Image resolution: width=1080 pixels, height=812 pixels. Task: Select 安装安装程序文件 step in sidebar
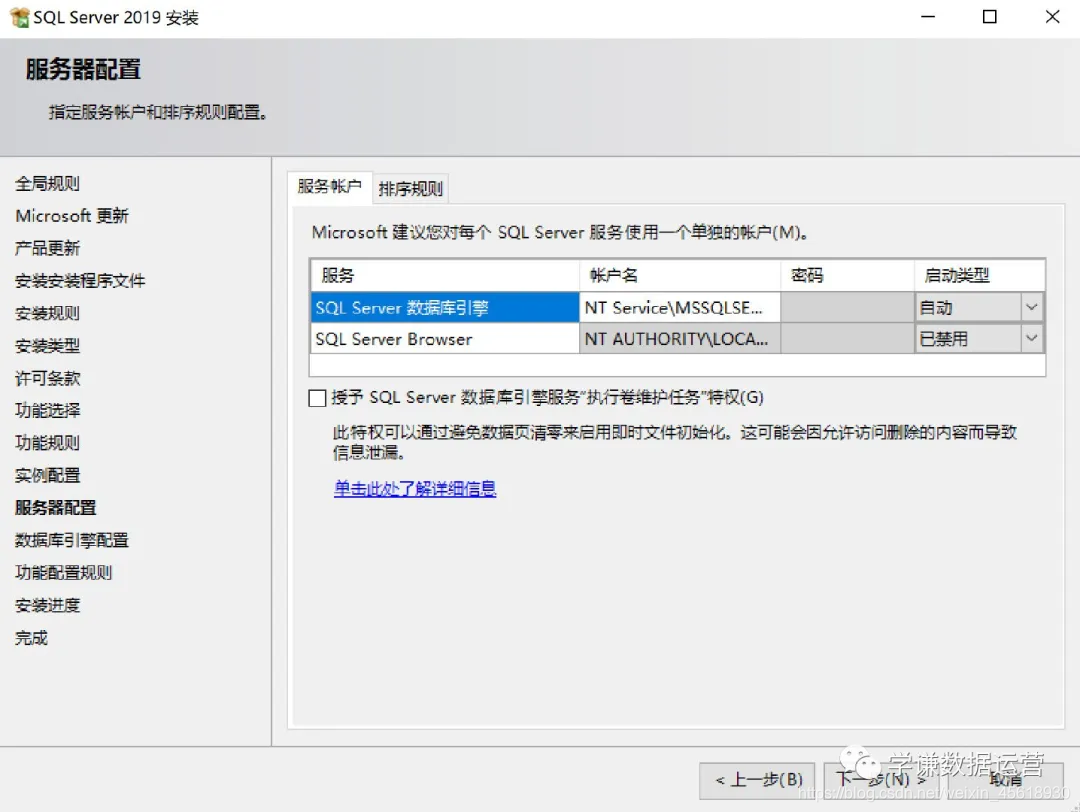(80, 281)
